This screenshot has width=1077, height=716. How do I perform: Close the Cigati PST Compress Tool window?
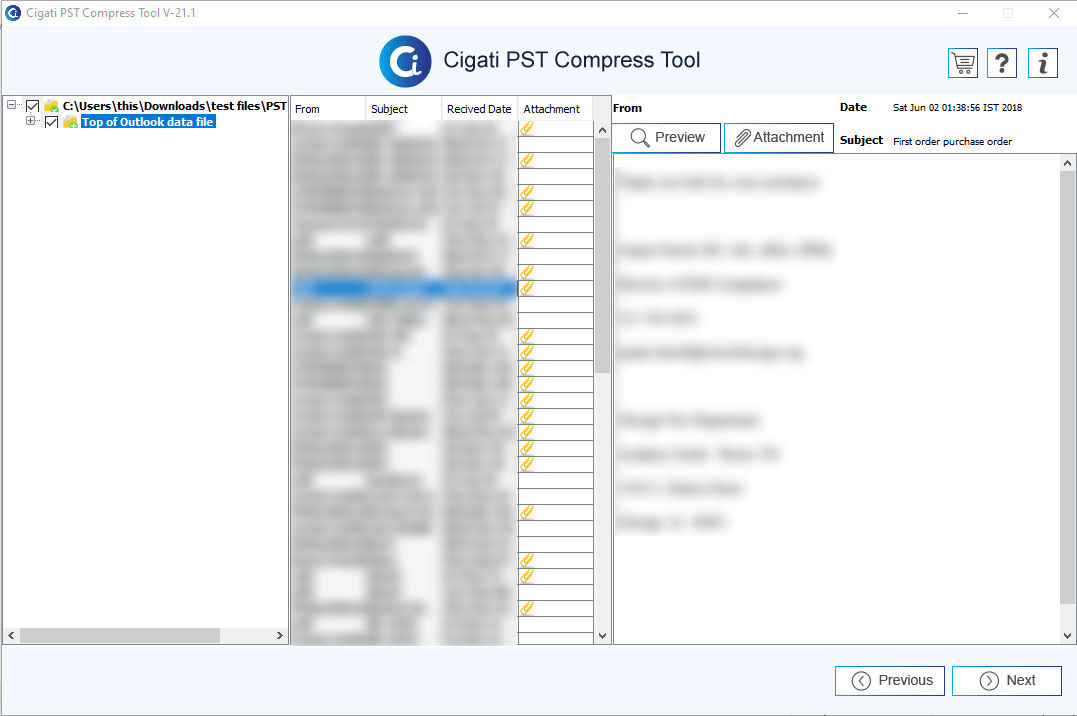(x=1054, y=13)
